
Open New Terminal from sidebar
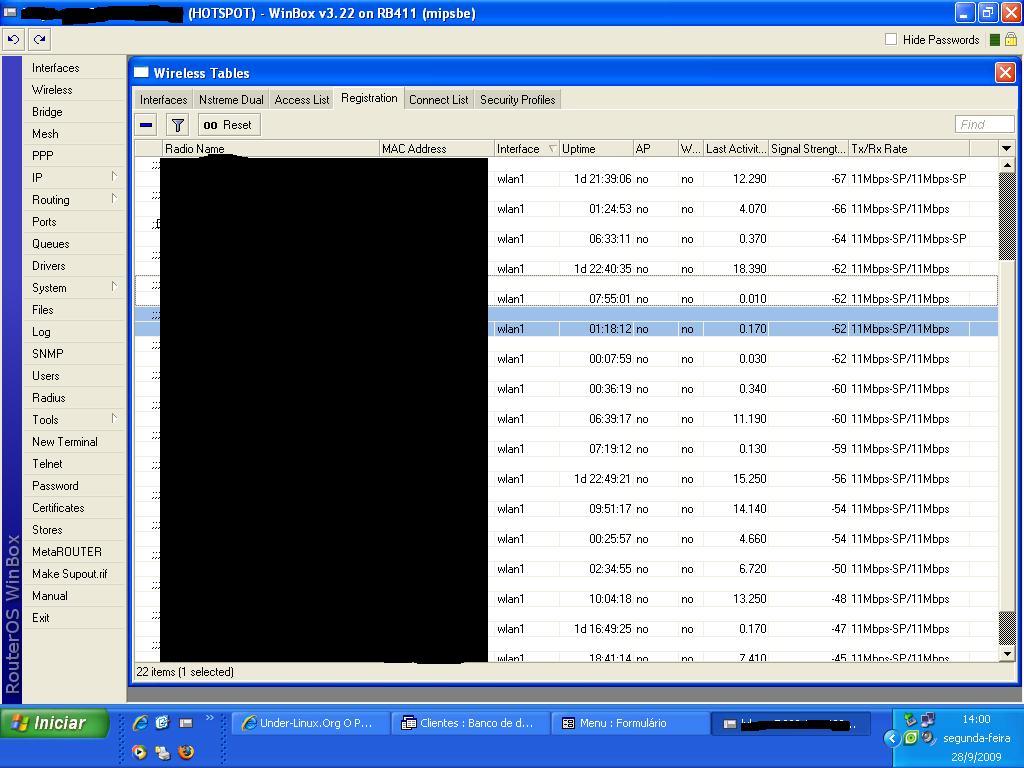(65, 442)
